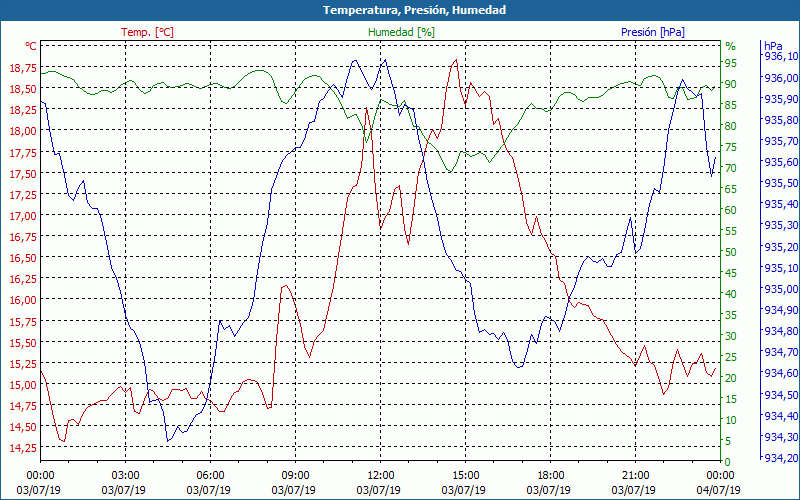Click the 15:00 time axis label
The height and width of the screenshot is (500, 800).
[x=465, y=476]
